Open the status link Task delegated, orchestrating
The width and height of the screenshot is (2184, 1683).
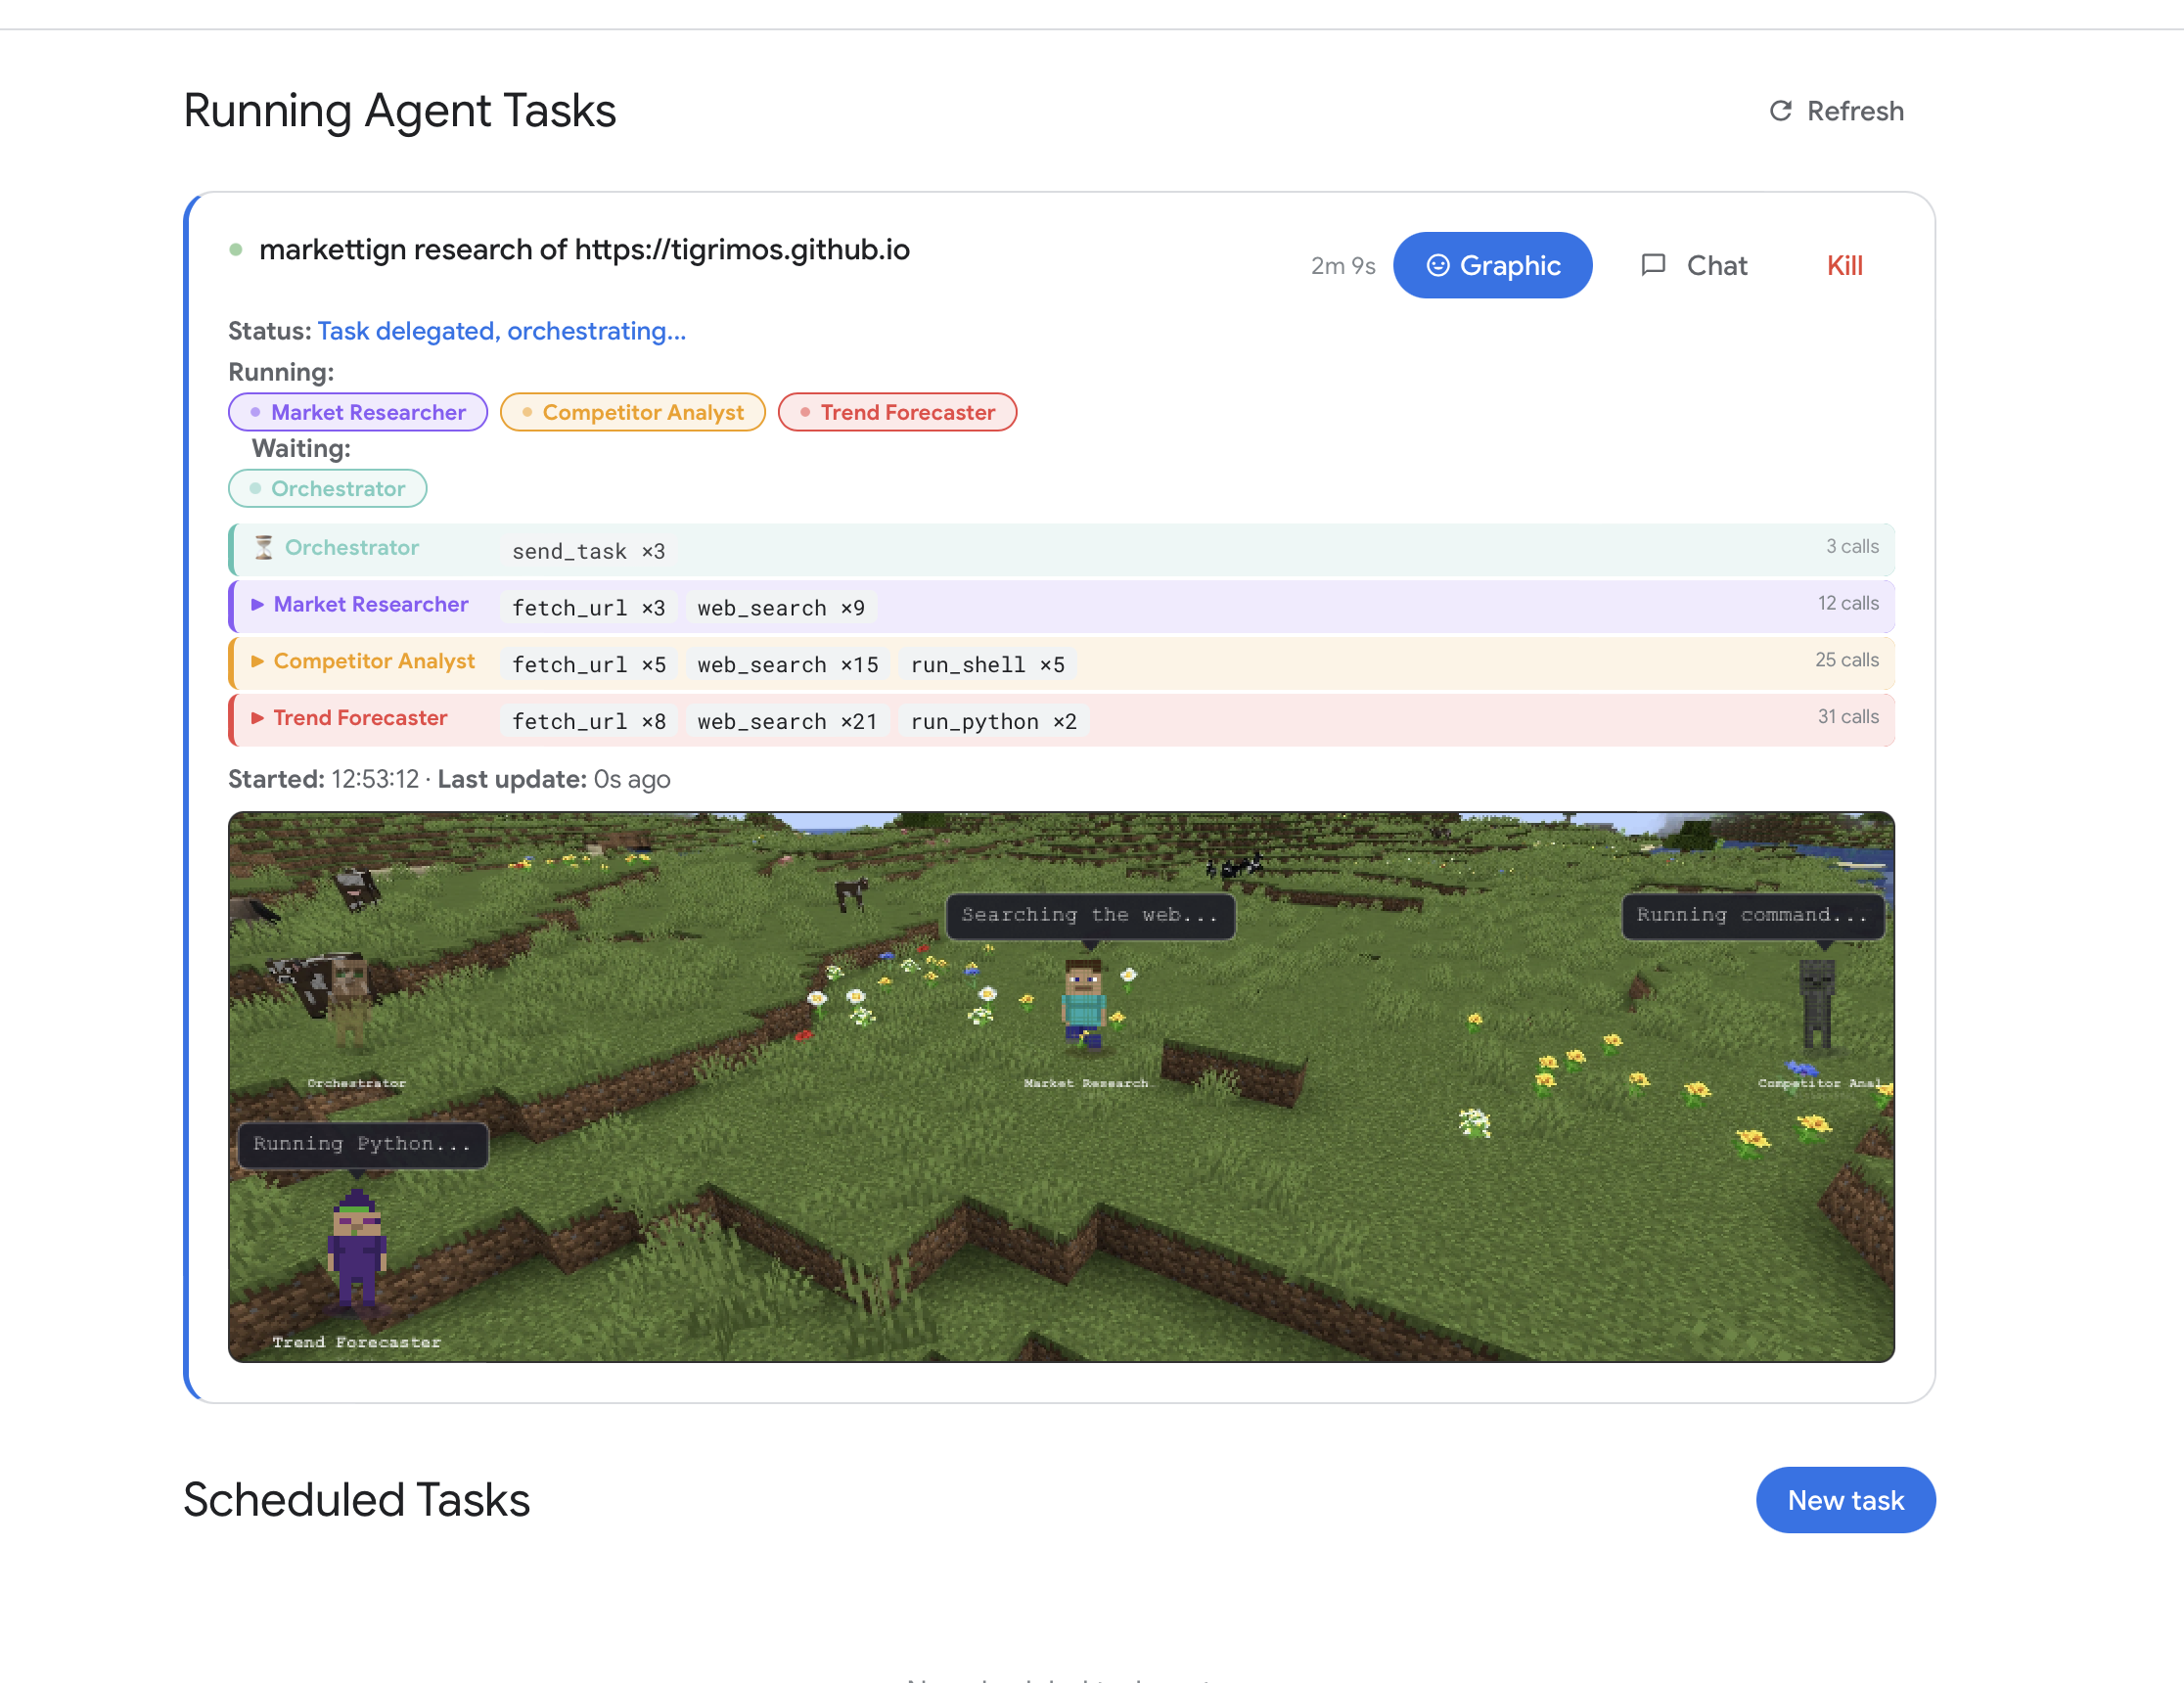[502, 331]
